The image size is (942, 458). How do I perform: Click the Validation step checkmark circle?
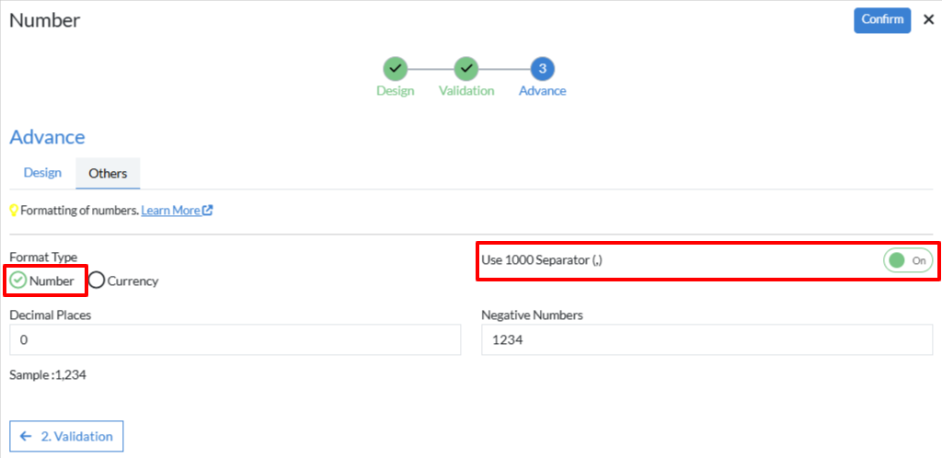point(466,68)
